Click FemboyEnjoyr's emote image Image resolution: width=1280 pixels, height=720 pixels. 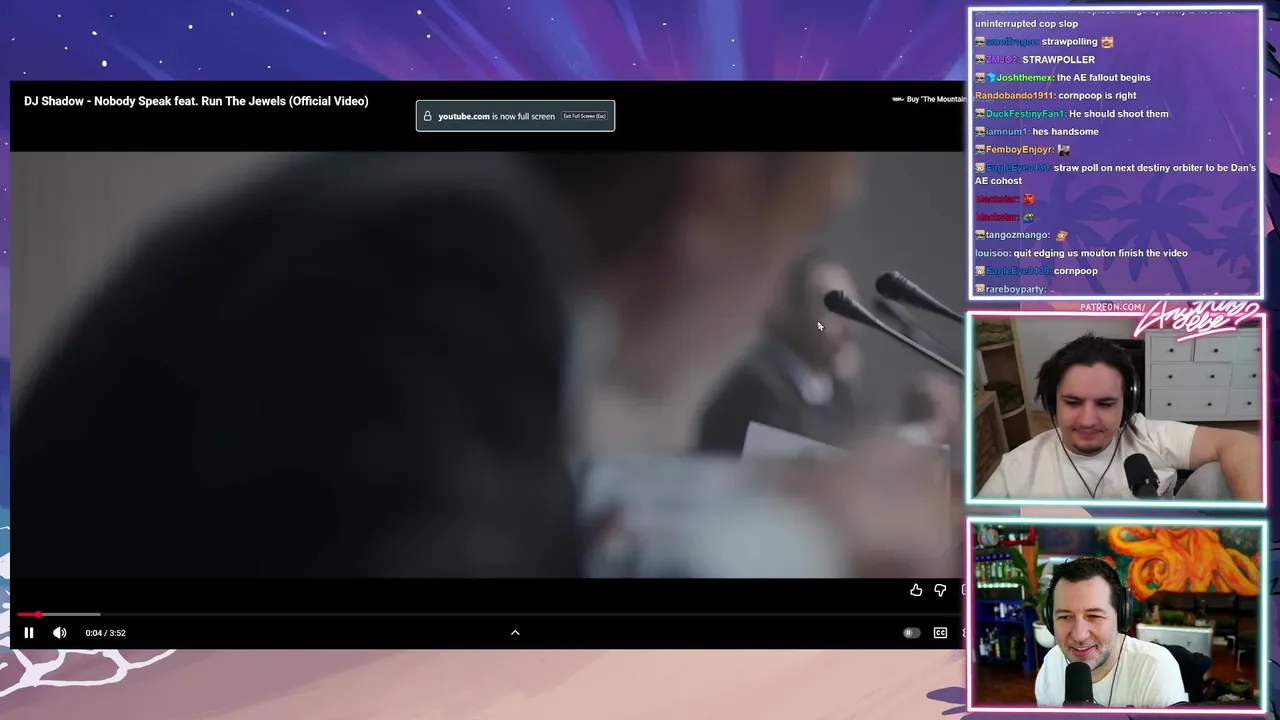pos(1063,150)
